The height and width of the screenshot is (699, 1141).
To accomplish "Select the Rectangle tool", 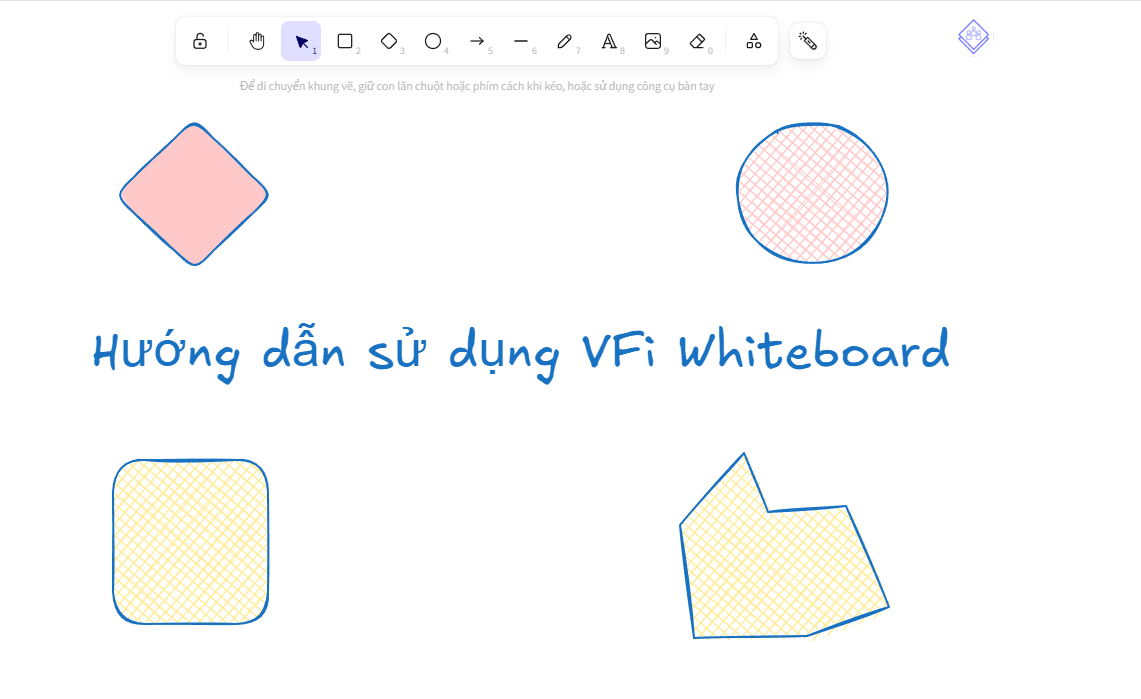I will pyautogui.click(x=345, y=41).
